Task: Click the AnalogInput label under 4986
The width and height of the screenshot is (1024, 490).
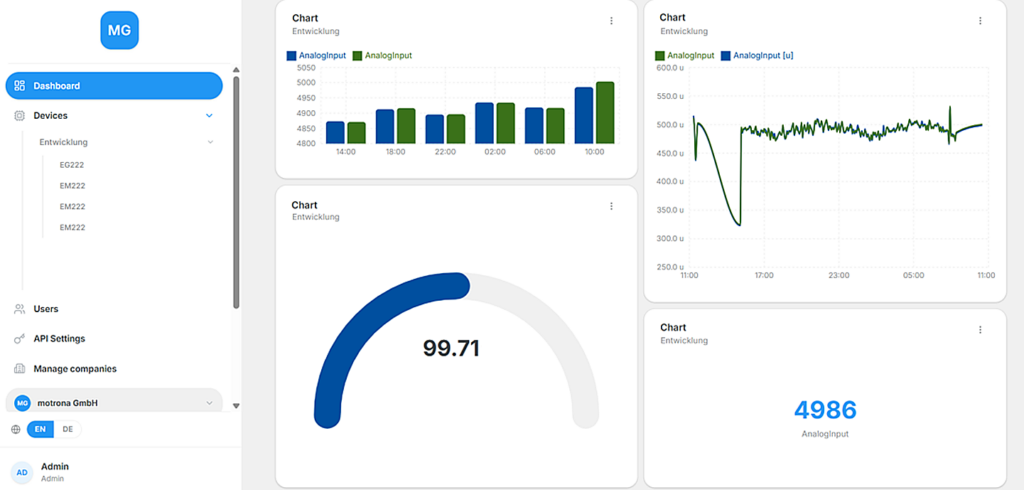Action: 825,434
